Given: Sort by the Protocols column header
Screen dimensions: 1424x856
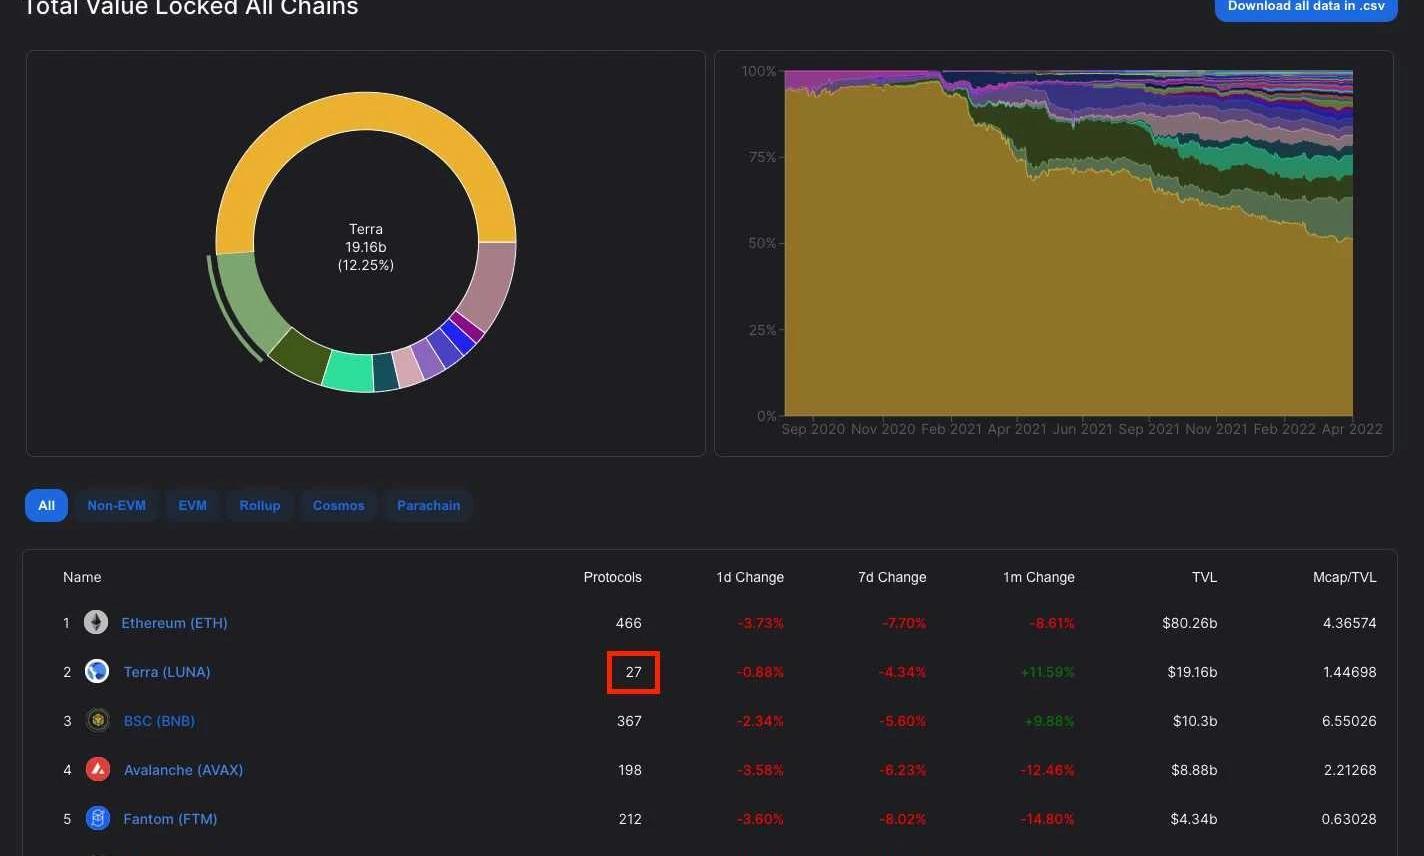Looking at the screenshot, I should [x=612, y=577].
